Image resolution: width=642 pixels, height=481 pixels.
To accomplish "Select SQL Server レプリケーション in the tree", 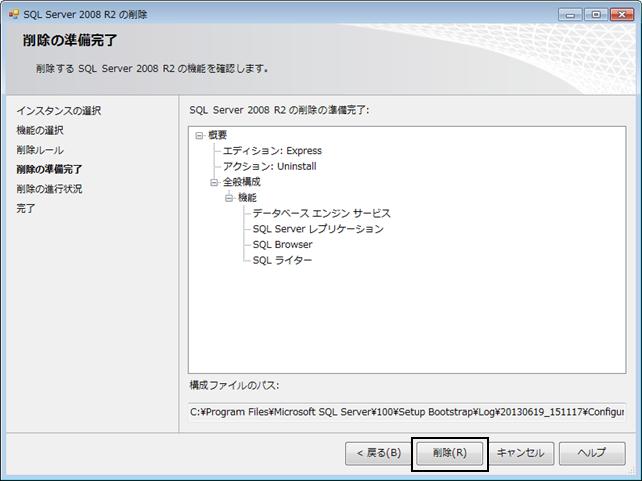I will pyautogui.click(x=318, y=229).
